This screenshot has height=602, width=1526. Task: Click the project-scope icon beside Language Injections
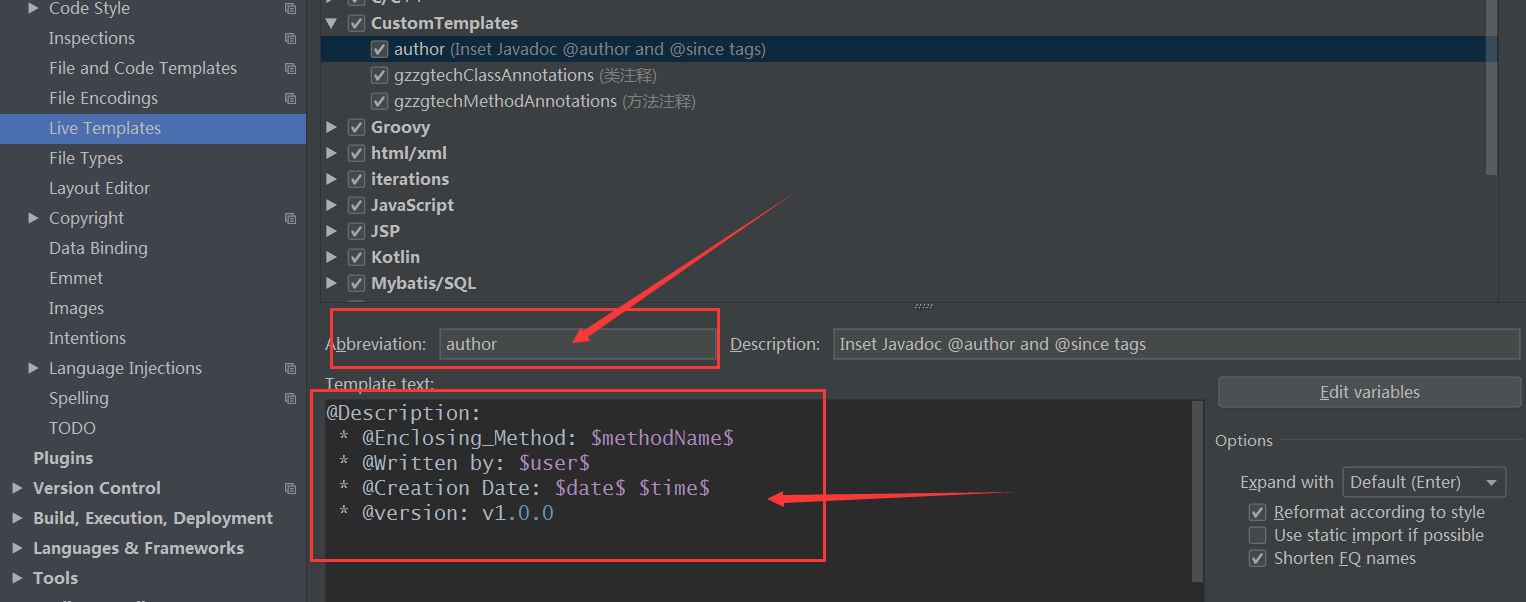(290, 369)
